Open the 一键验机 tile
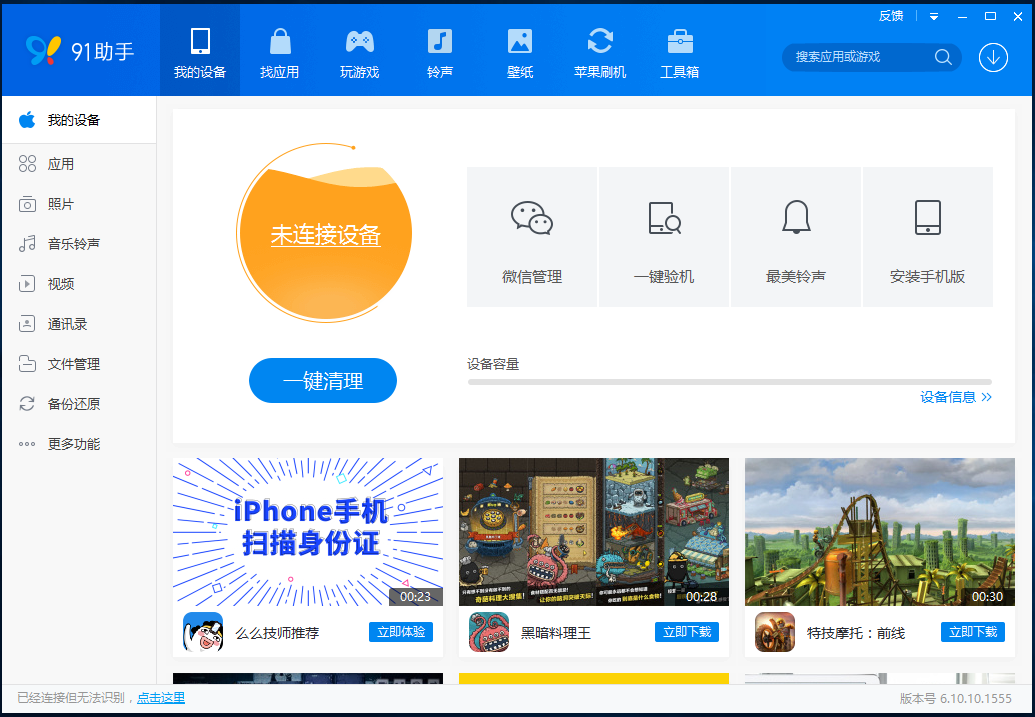Viewport: 1035px width, 717px height. pos(664,237)
